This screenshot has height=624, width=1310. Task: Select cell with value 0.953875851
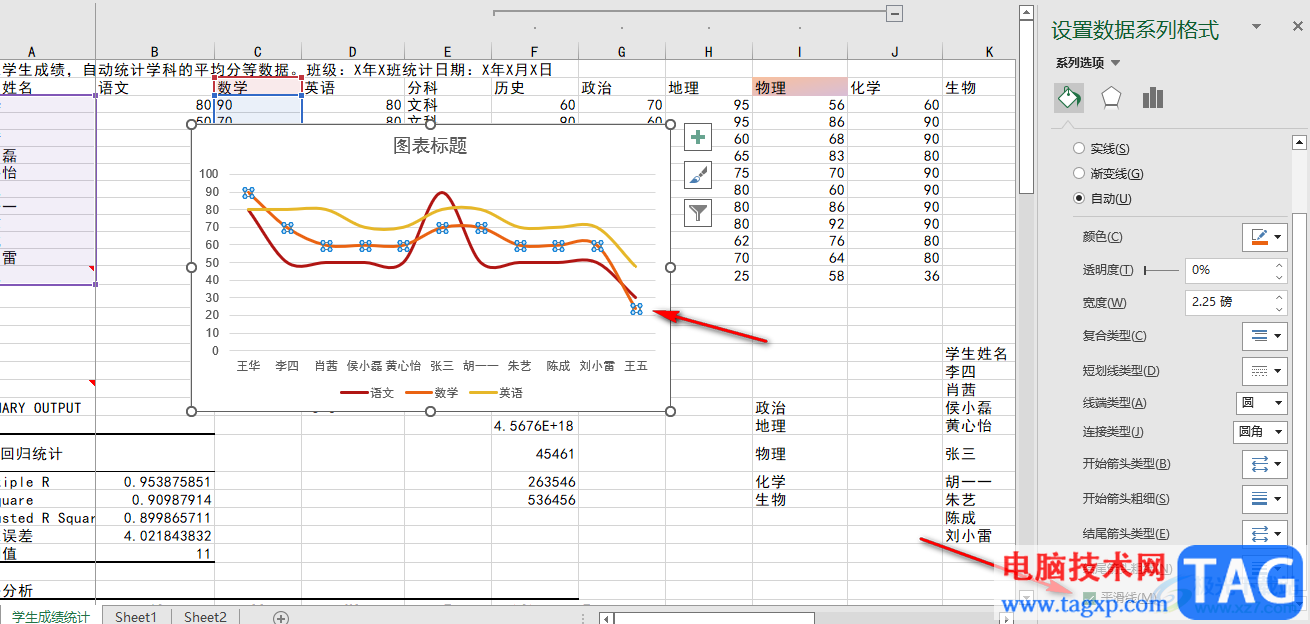click(155, 482)
